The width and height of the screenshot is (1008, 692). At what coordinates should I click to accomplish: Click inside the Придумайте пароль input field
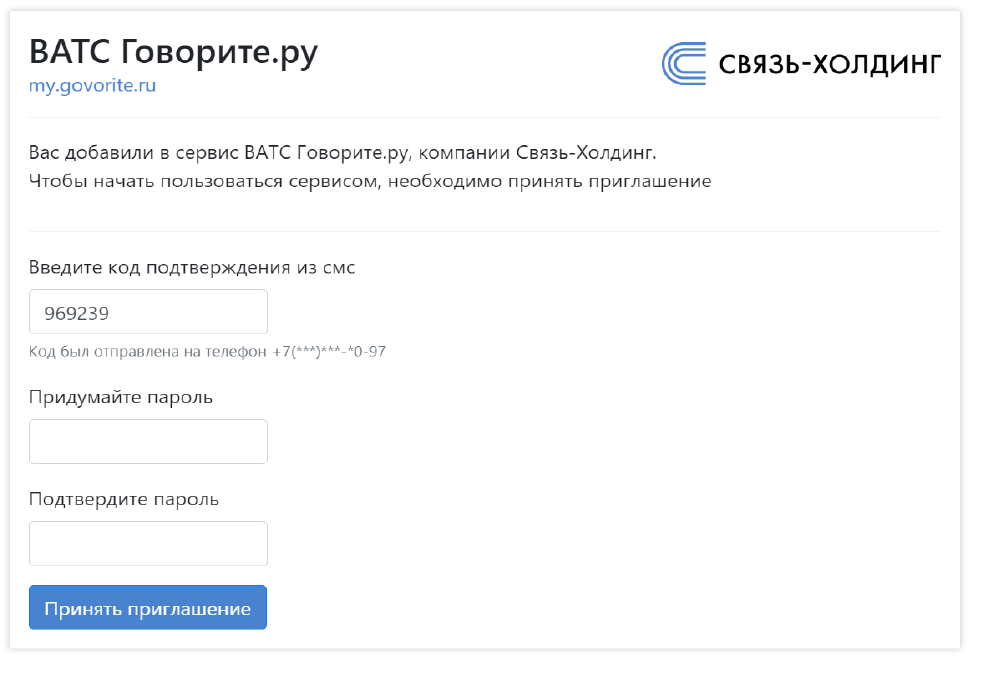click(x=148, y=441)
